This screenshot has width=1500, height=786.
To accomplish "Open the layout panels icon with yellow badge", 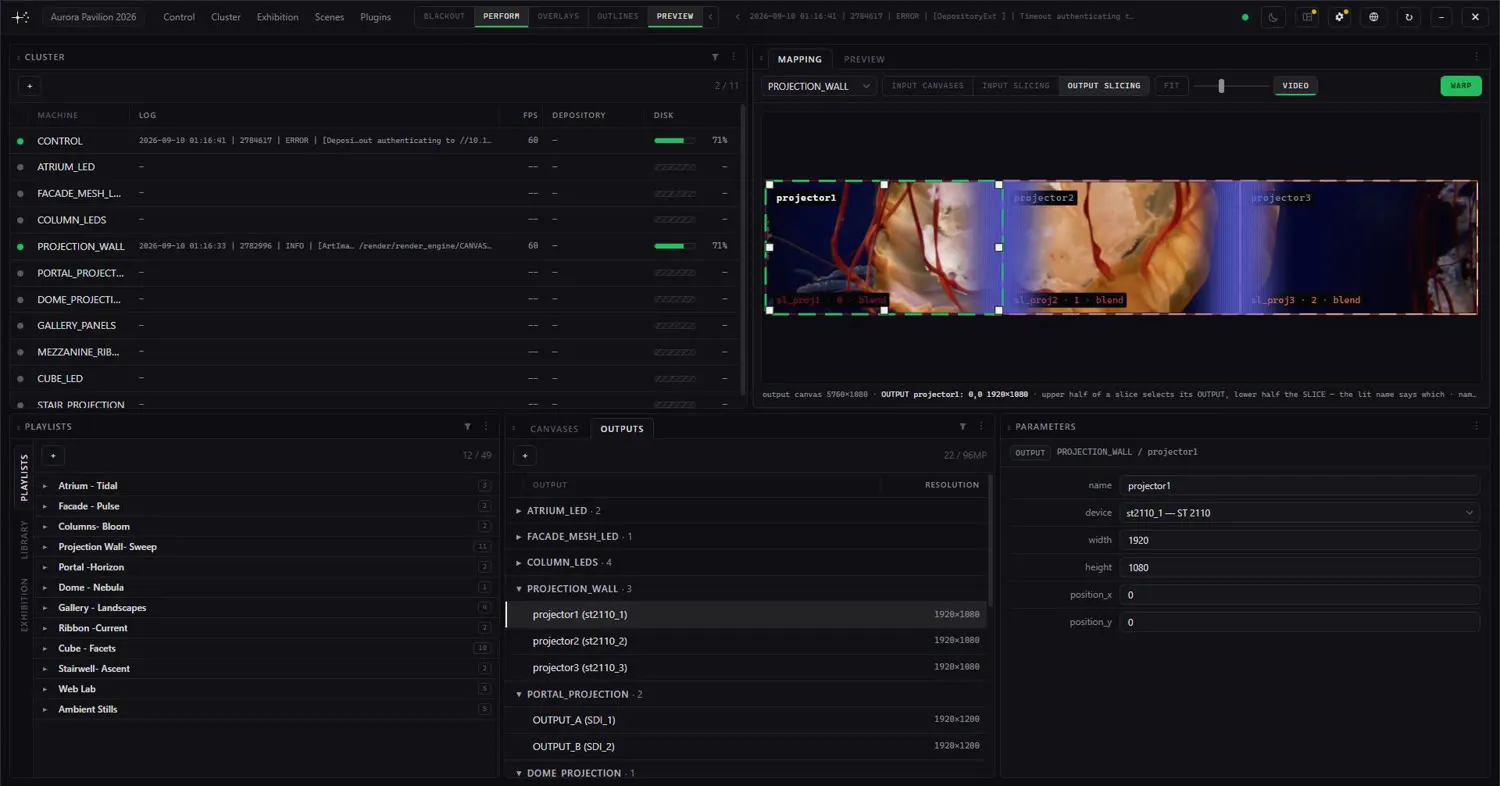I will coord(1307,17).
